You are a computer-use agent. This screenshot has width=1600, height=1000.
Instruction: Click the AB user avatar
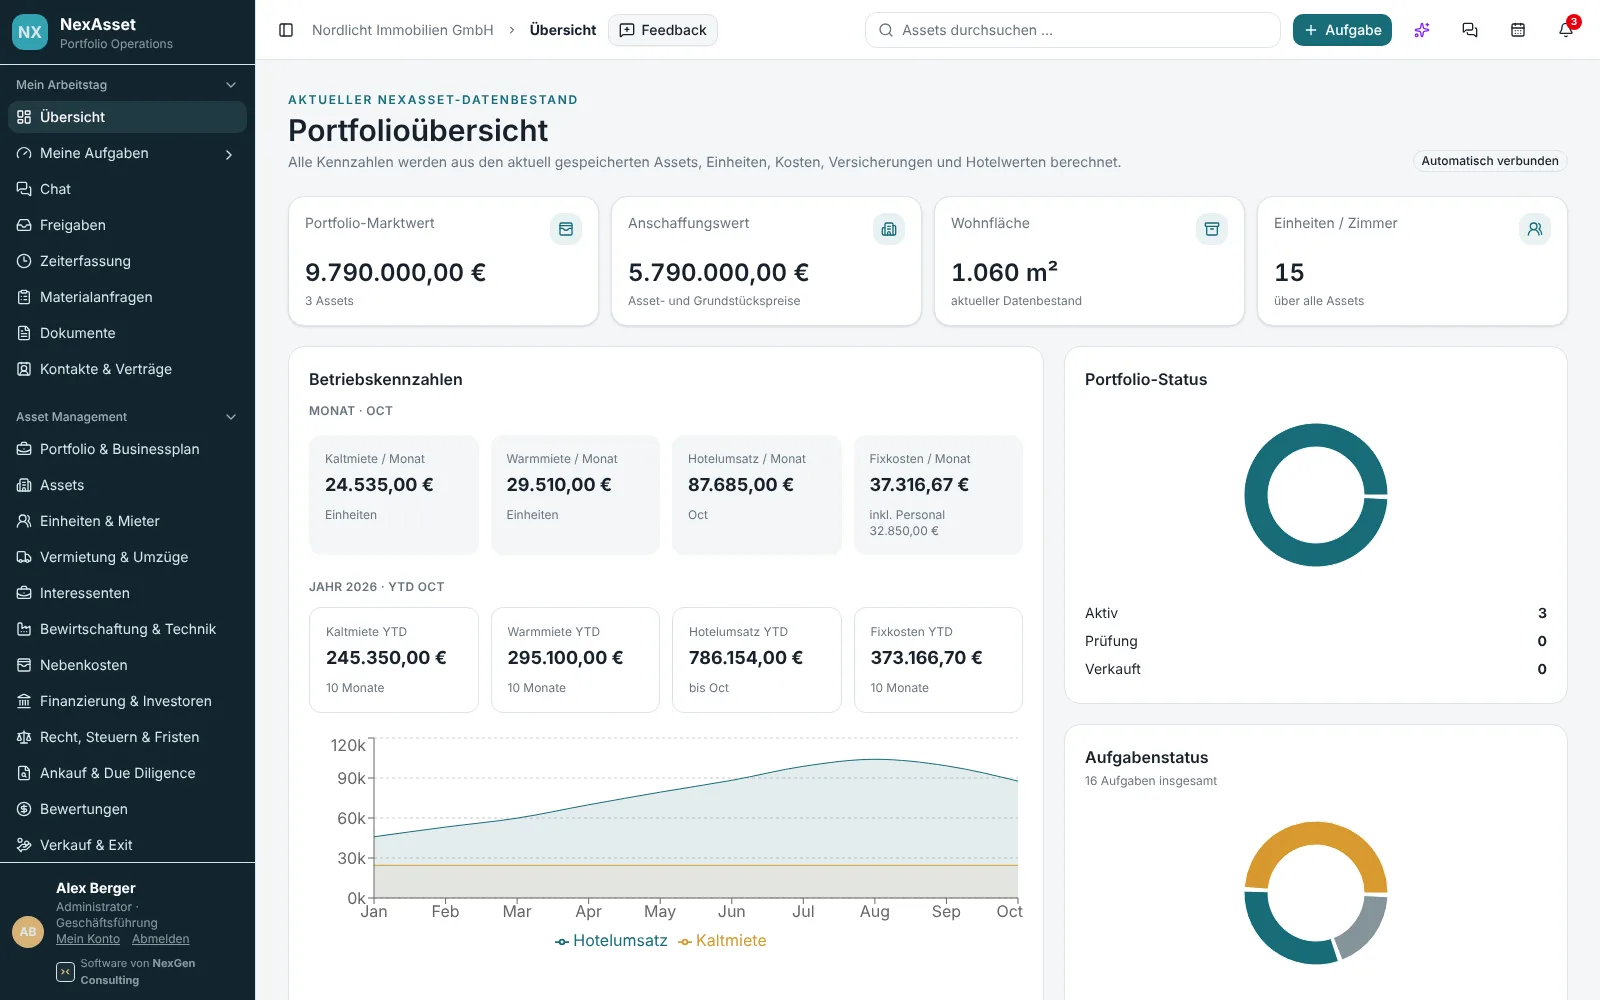tap(28, 931)
